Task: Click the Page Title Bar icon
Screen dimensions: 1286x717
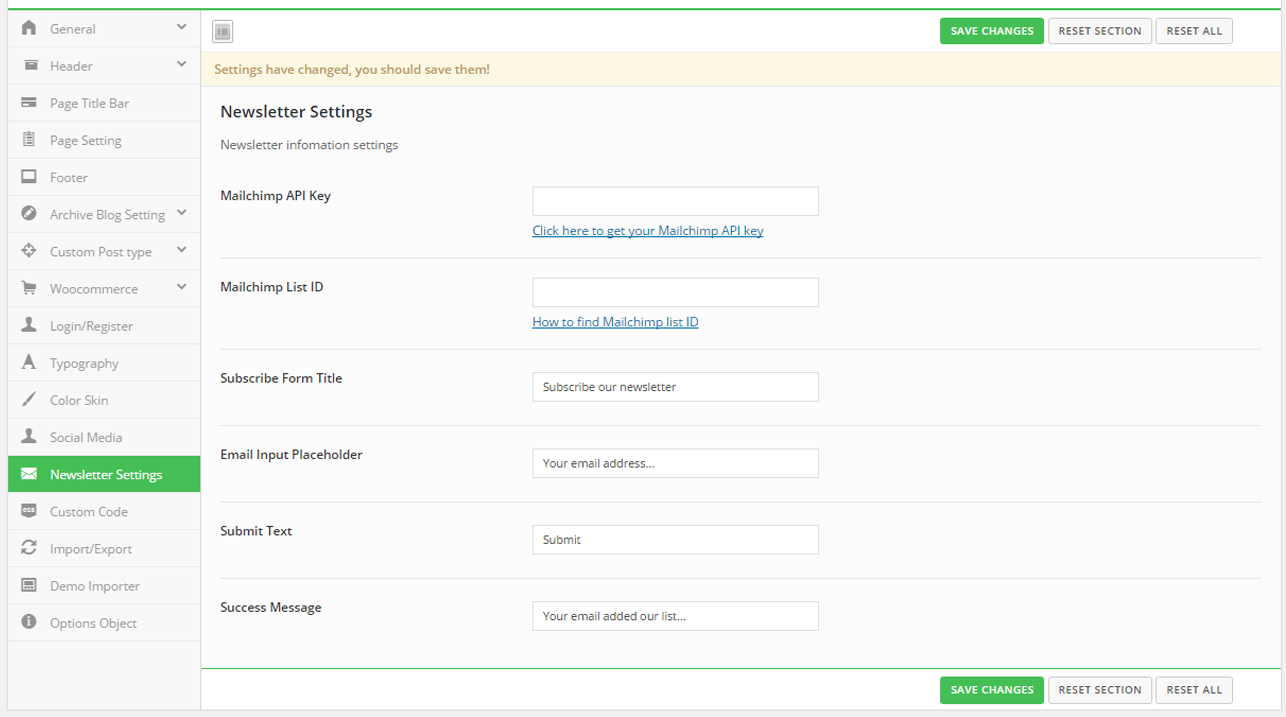Action: (29, 102)
